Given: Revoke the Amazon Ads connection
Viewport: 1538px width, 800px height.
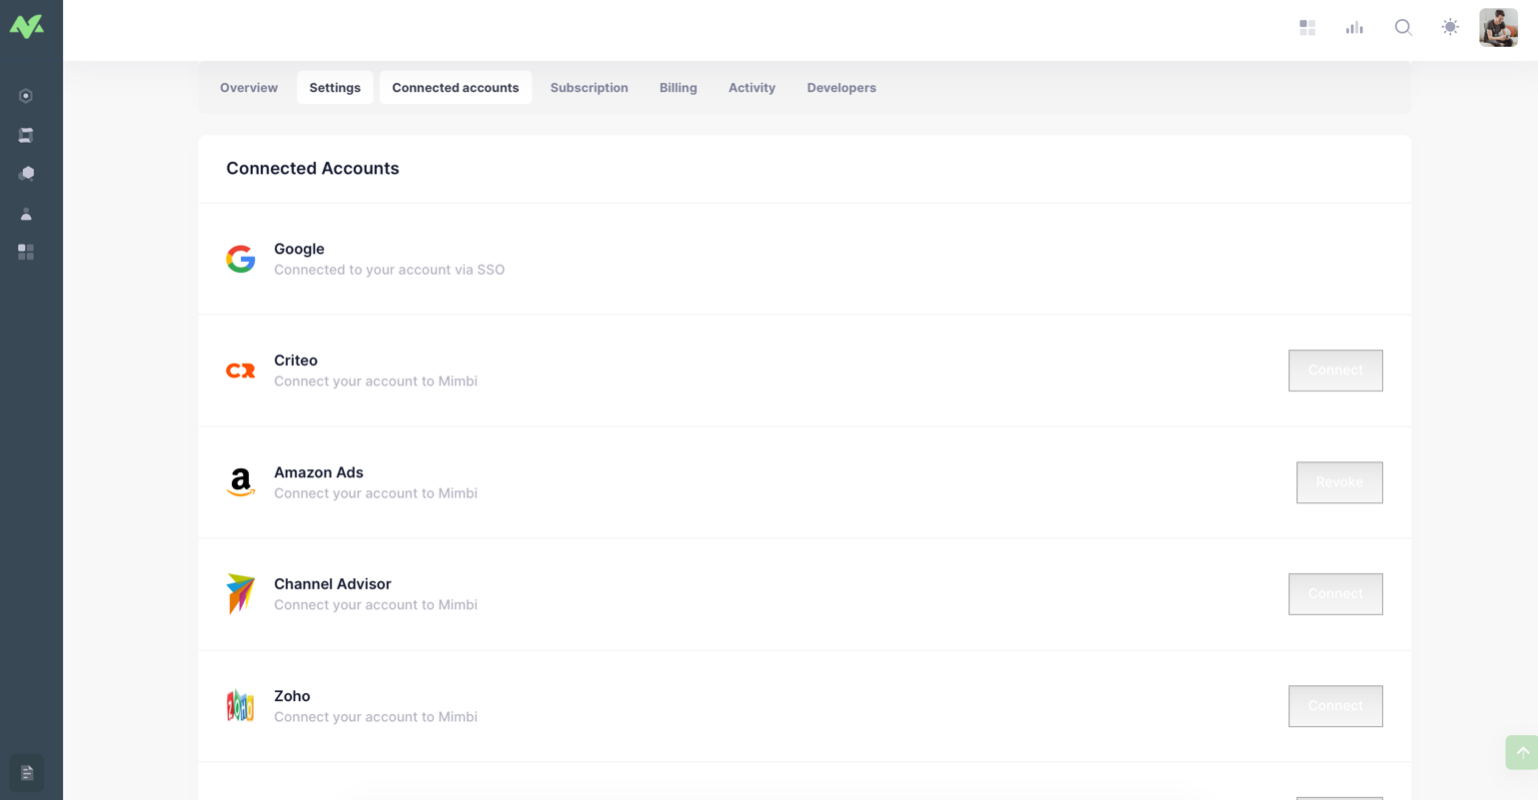Looking at the screenshot, I should click(1339, 482).
